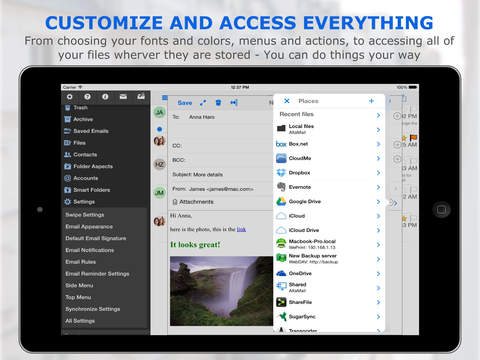Open CloudMe storage
The height and width of the screenshot is (360, 480).
point(329,158)
